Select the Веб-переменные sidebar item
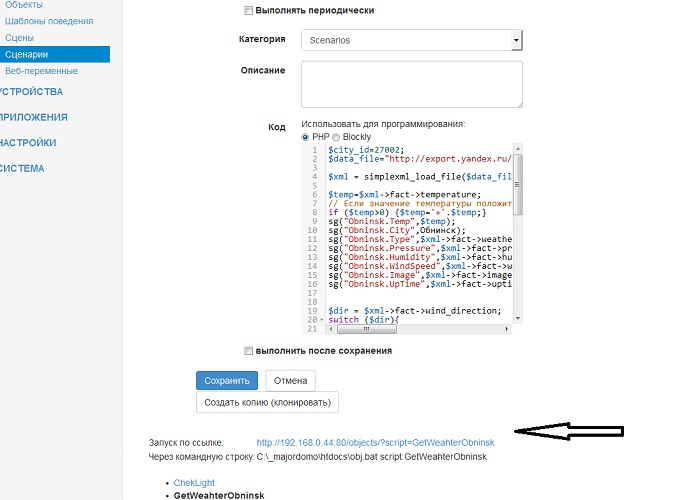Screen dimensions: 700x500 point(41,71)
